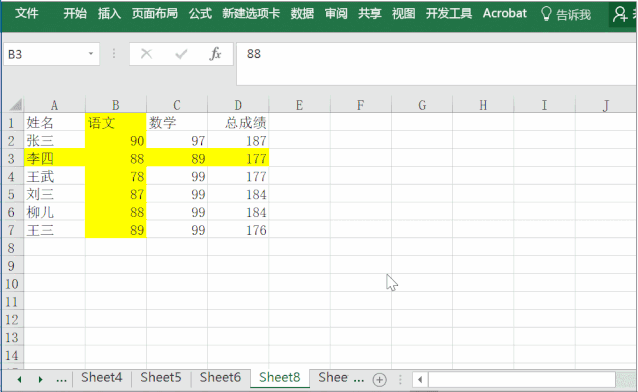Select cell with name 王三
Viewport: 638px width, 392px height.
pyautogui.click(x=55, y=230)
